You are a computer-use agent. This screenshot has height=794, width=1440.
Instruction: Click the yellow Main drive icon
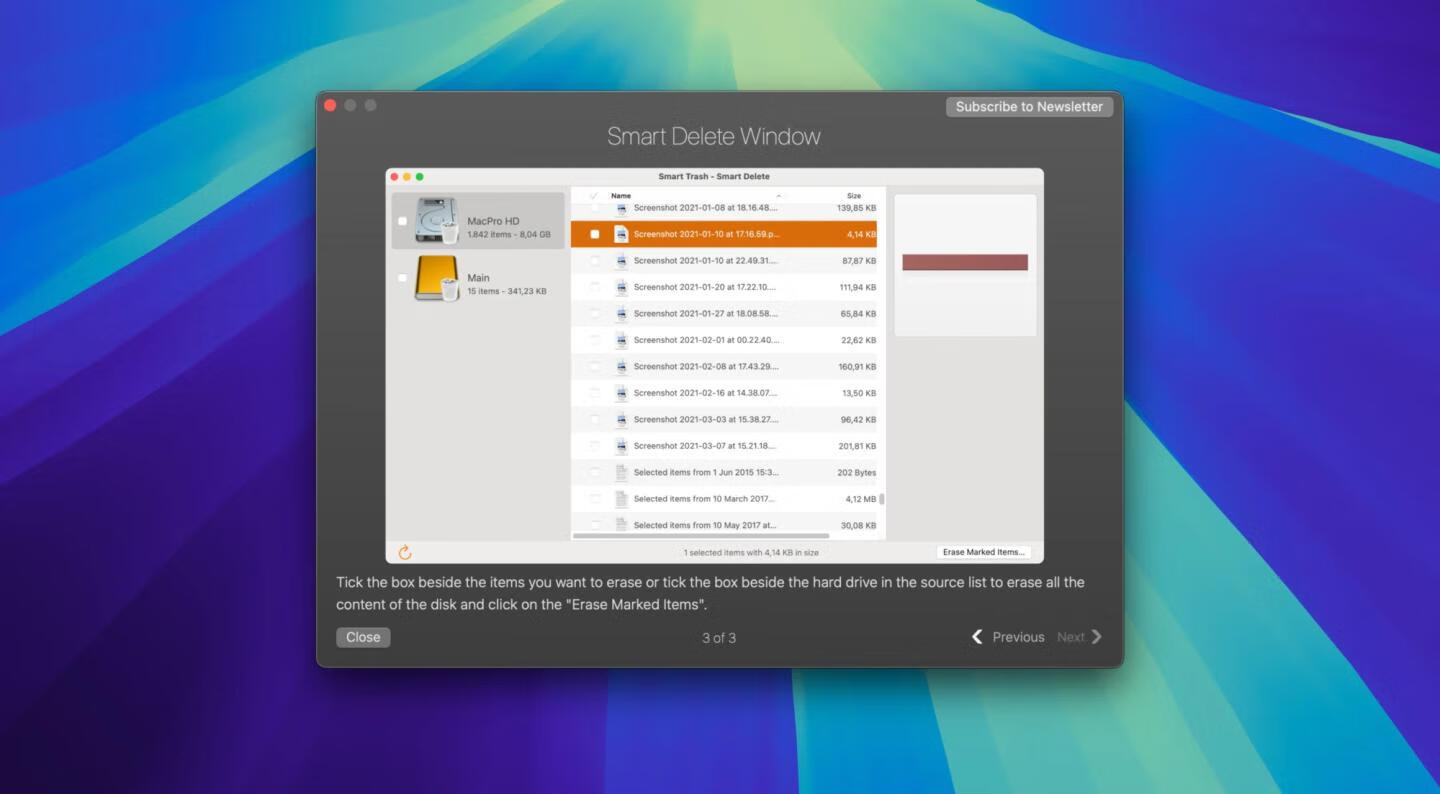click(436, 278)
